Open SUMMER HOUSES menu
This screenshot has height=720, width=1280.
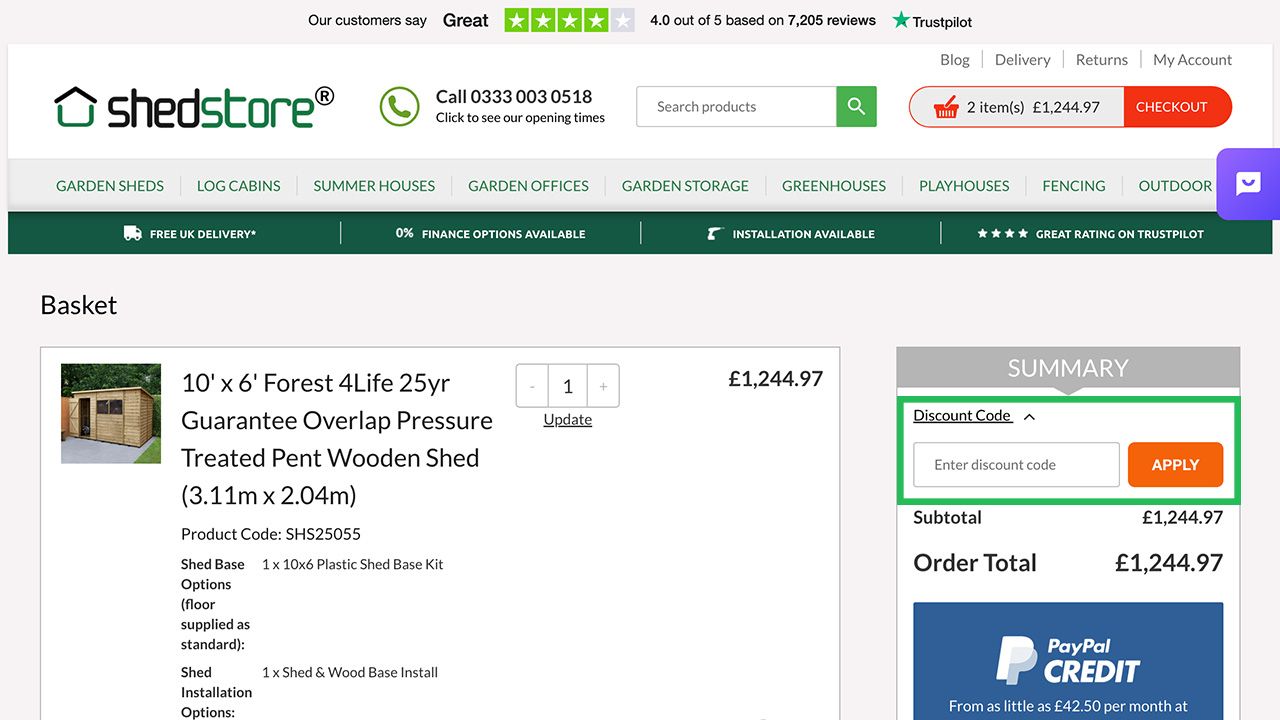coord(374,186)
